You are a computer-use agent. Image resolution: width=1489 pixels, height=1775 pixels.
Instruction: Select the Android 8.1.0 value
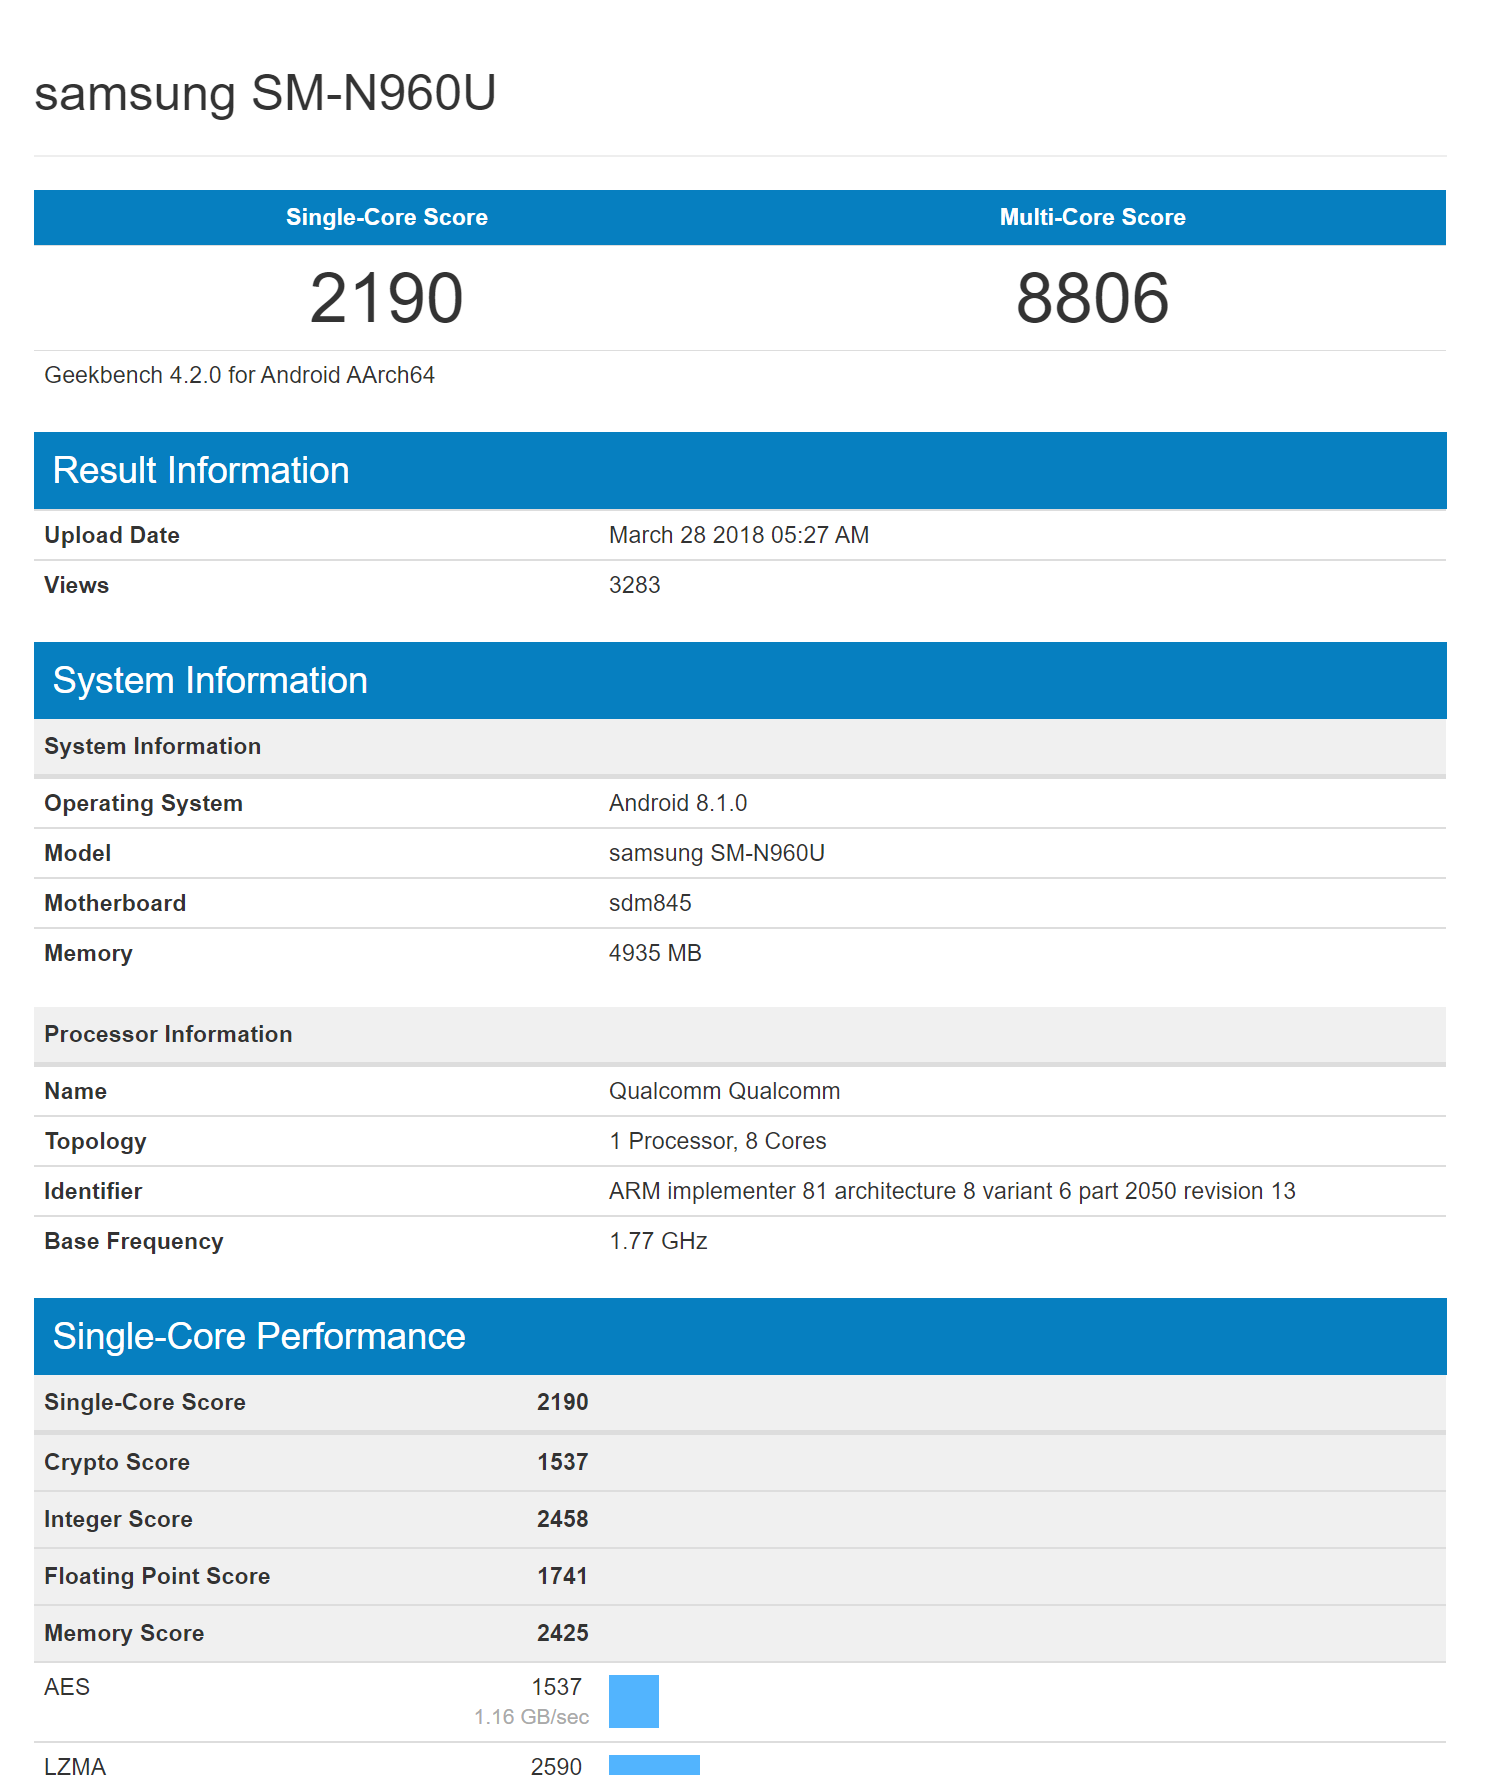click(x=678, y=803)
